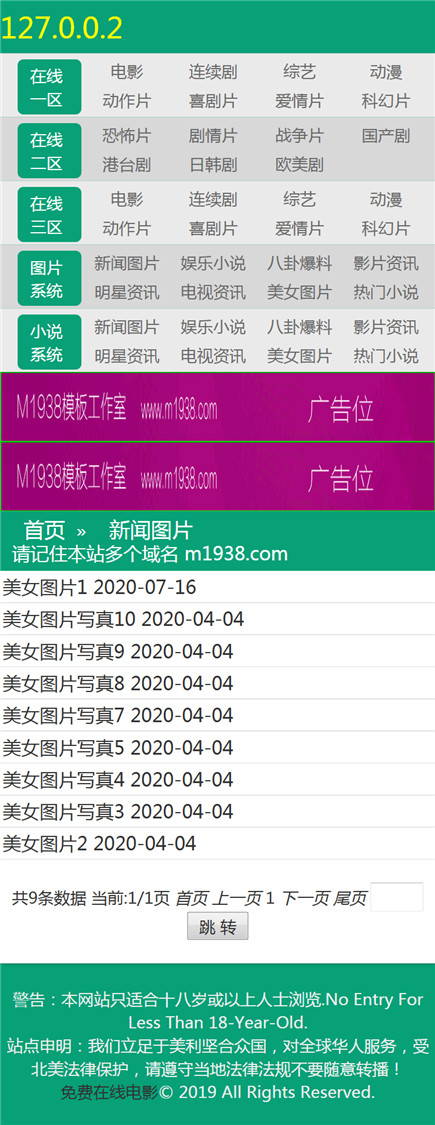Select 喜剧片 in the 在线一区 section
This screenshot has width=435, height=1125.
[213, 101]
